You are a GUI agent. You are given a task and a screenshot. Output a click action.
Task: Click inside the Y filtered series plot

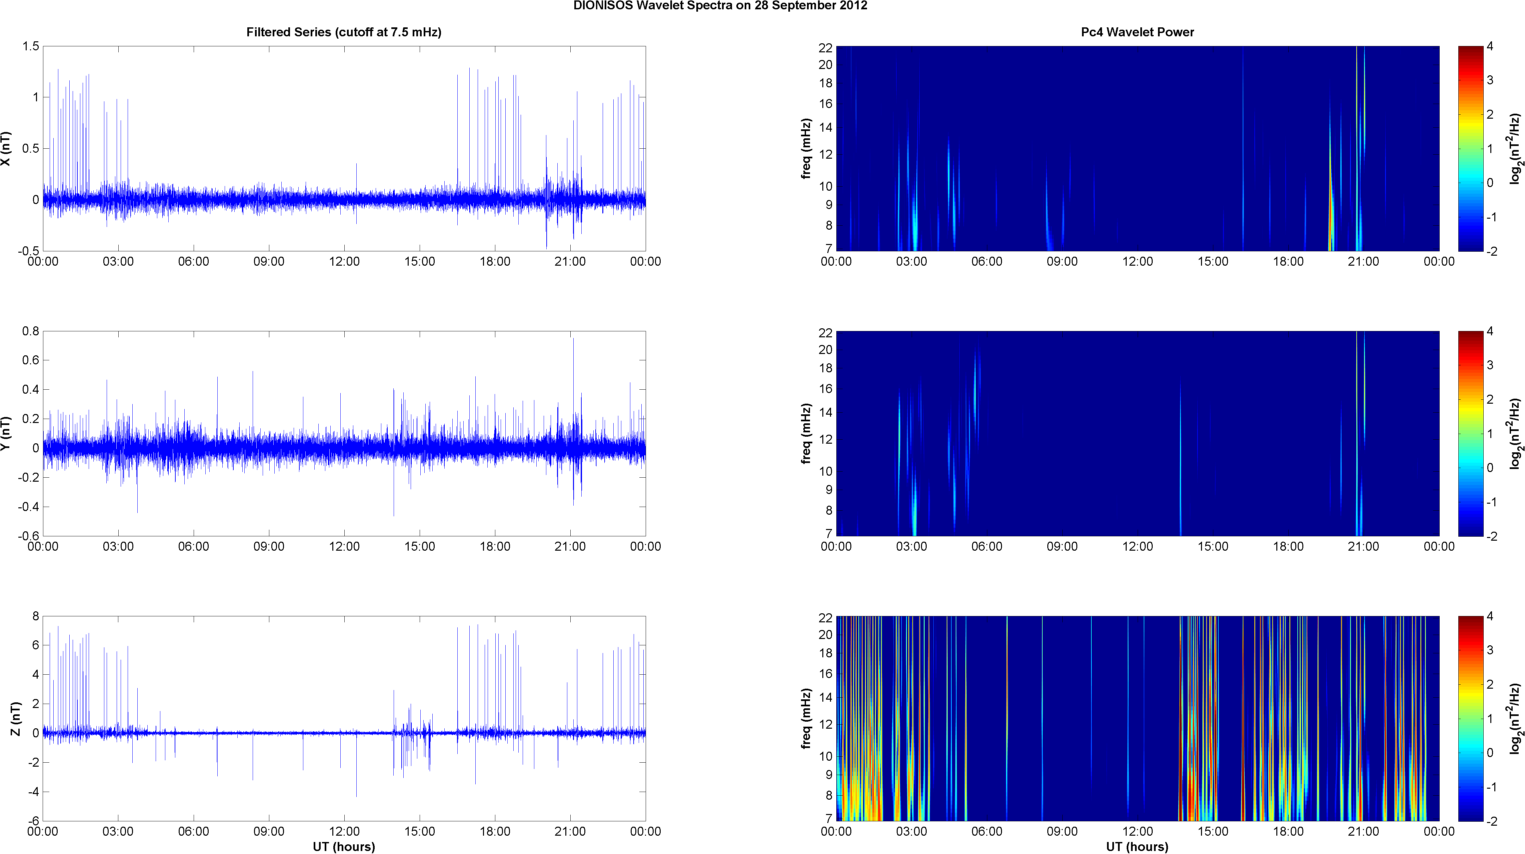pyautogui.click(x=343, y=433)
